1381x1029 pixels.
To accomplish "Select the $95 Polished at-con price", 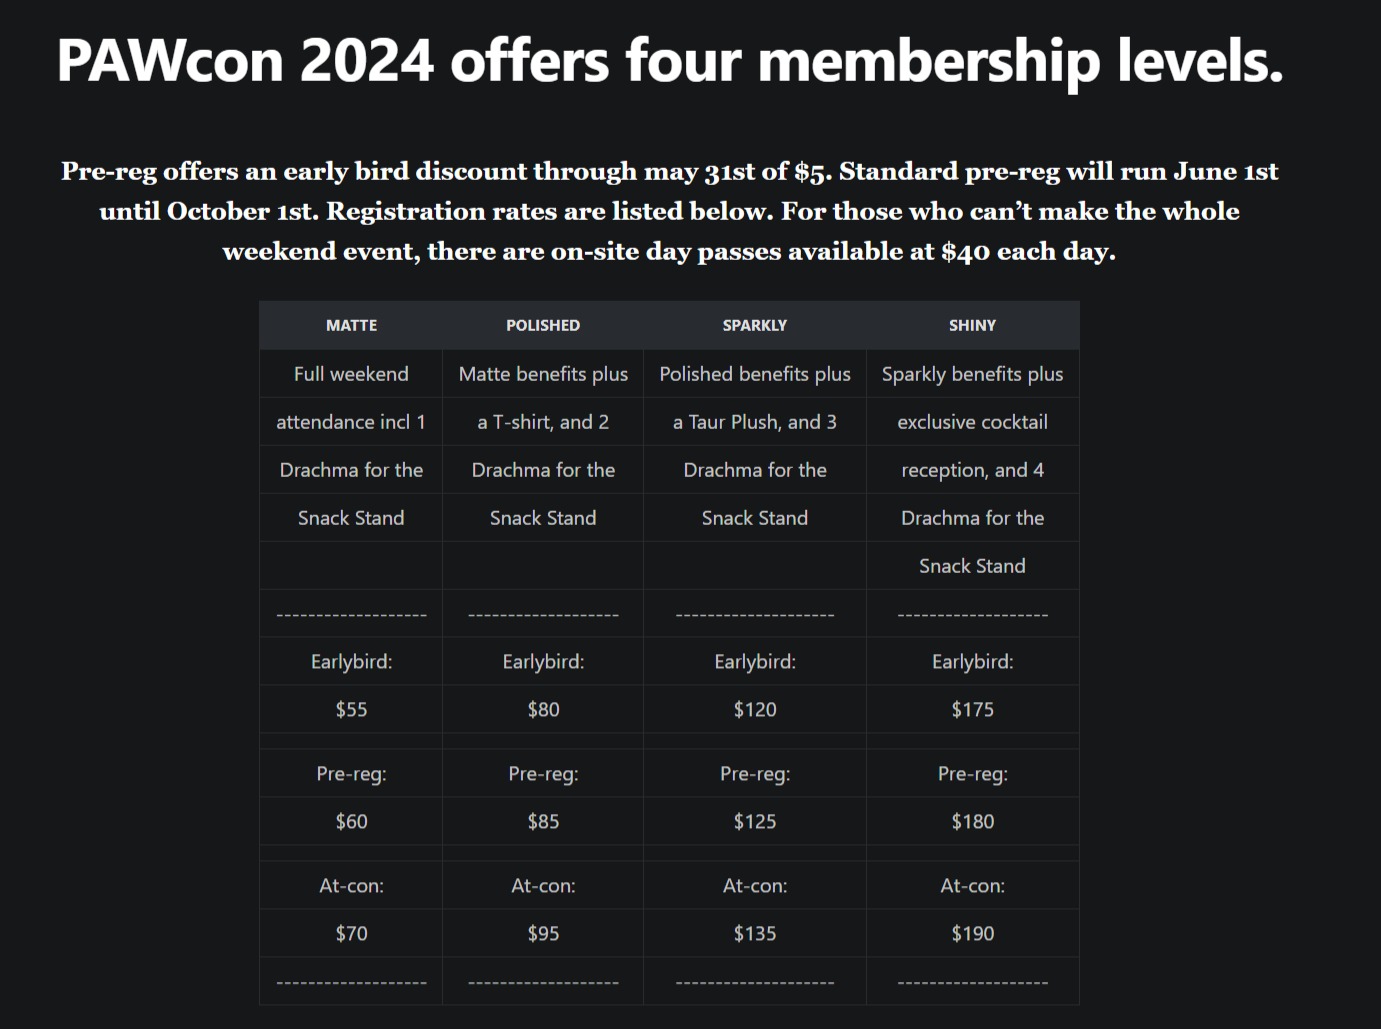I will pos(543,933).
